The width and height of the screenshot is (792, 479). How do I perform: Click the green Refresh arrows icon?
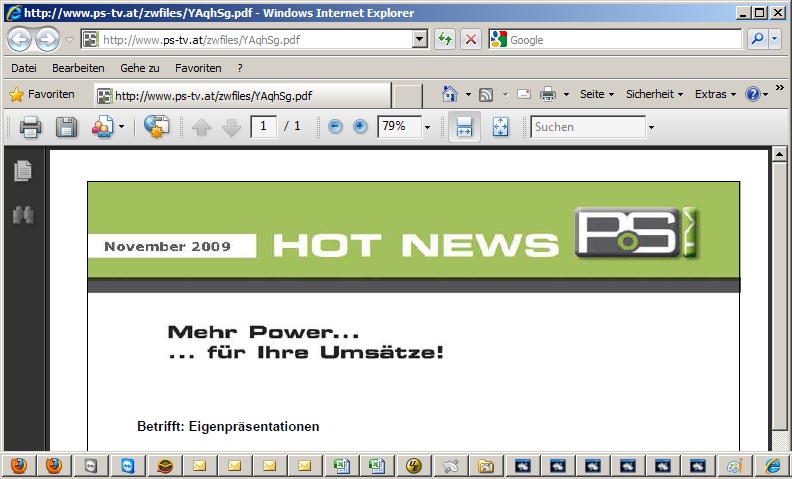pos(444,39)
